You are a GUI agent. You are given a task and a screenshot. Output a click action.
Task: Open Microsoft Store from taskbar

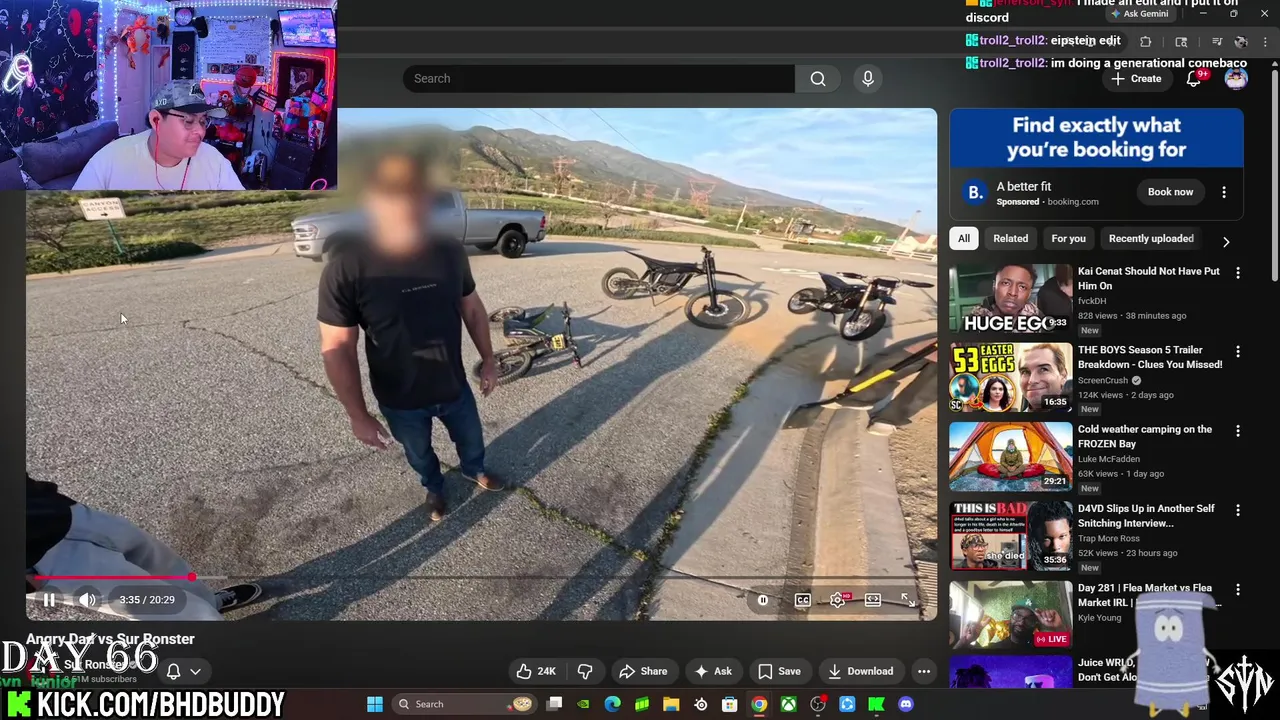[730, 704]
